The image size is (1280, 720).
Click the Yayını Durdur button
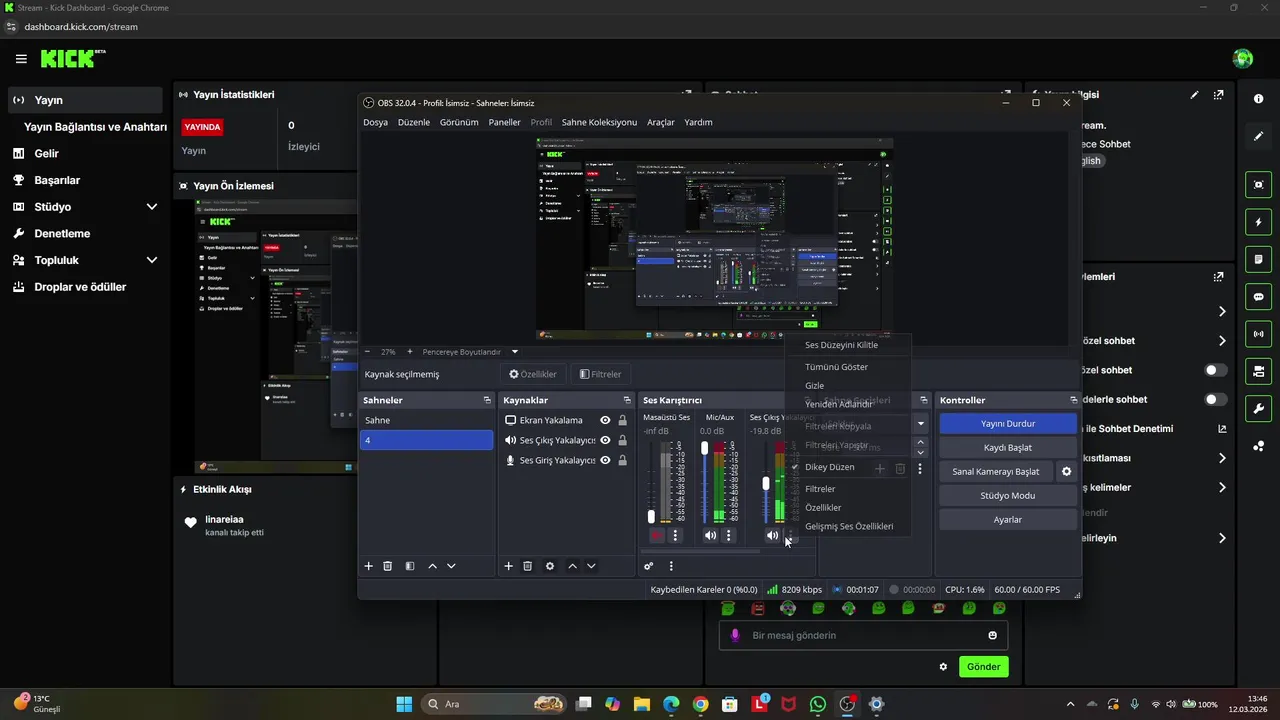[x=1007, y=423]
